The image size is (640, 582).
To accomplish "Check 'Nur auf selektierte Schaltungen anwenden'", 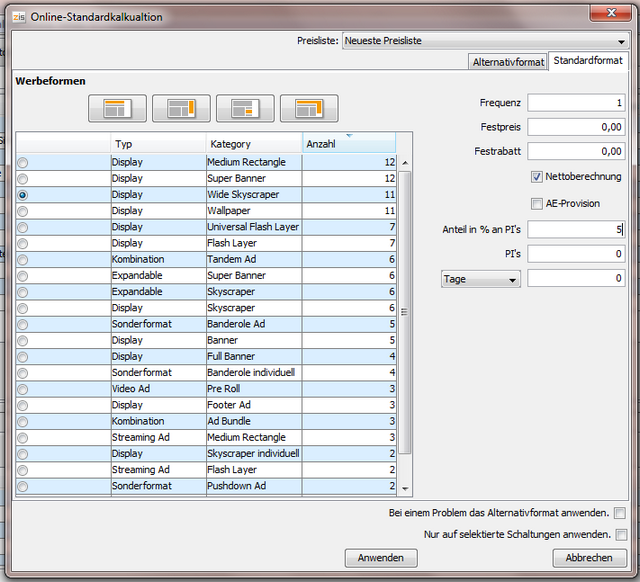I will [621, 535].
